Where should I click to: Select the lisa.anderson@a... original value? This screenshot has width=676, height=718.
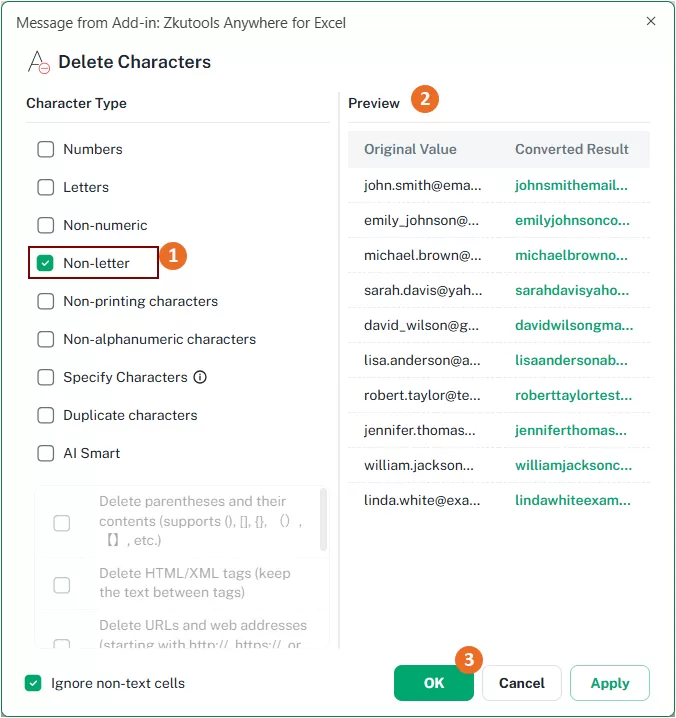pyautogui.click(x=422, y=360)
